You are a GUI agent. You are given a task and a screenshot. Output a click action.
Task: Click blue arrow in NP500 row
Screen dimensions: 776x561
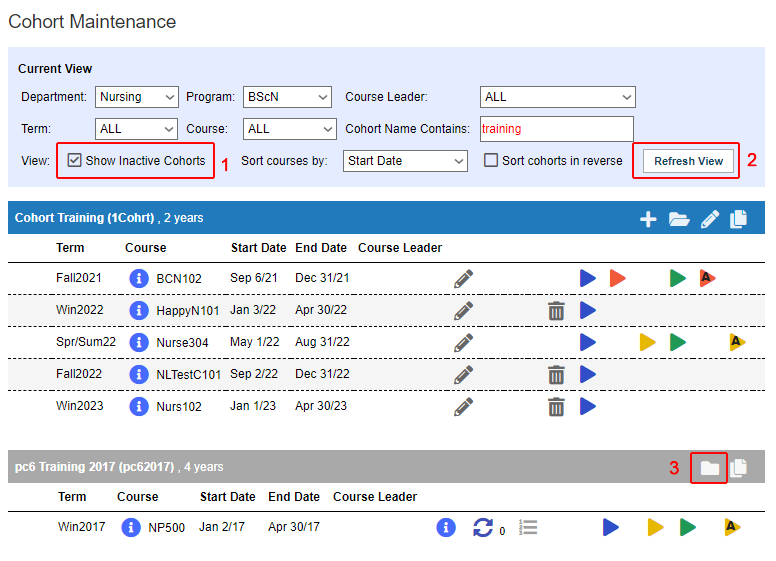(611, 527)
